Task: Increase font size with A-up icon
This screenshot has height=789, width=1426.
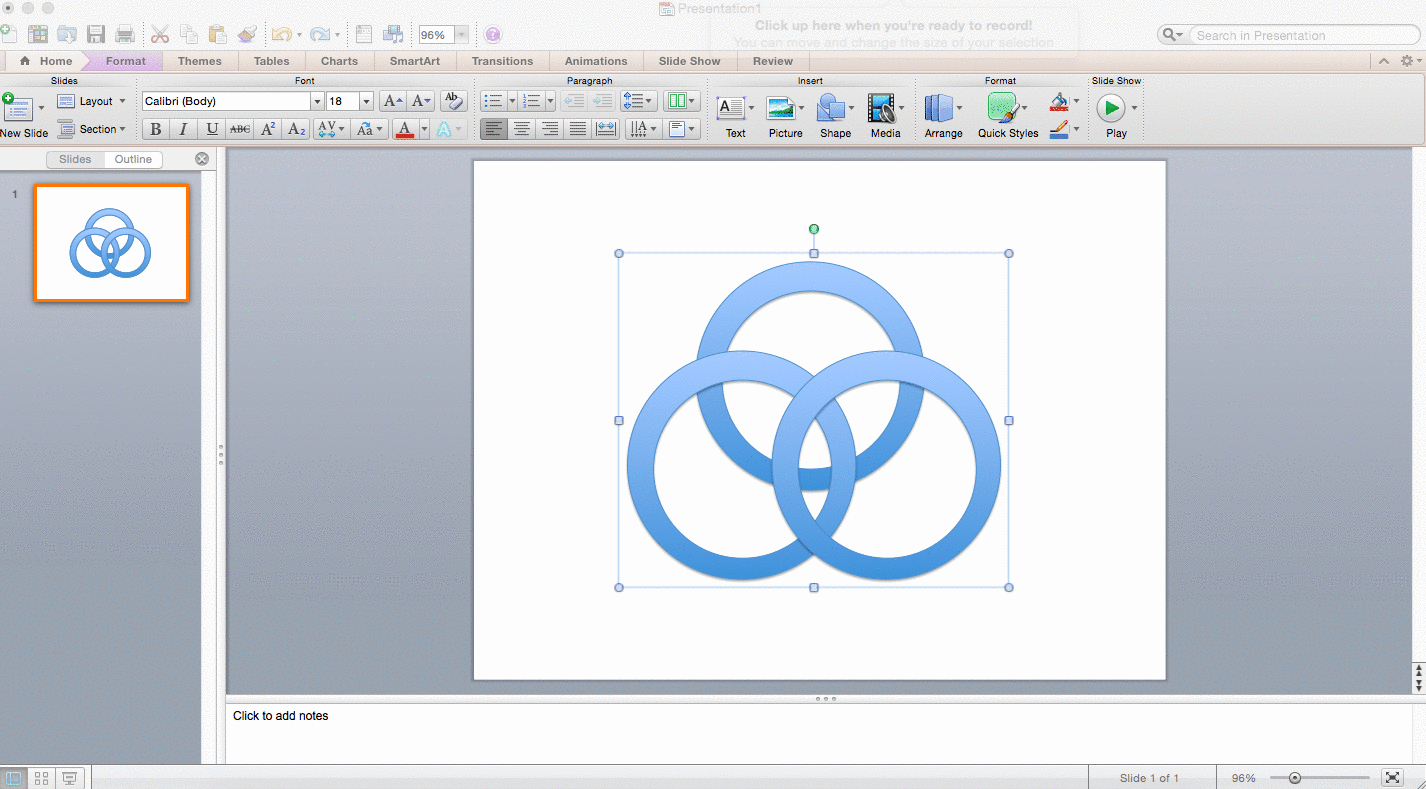Action: [x=393, y=101]
